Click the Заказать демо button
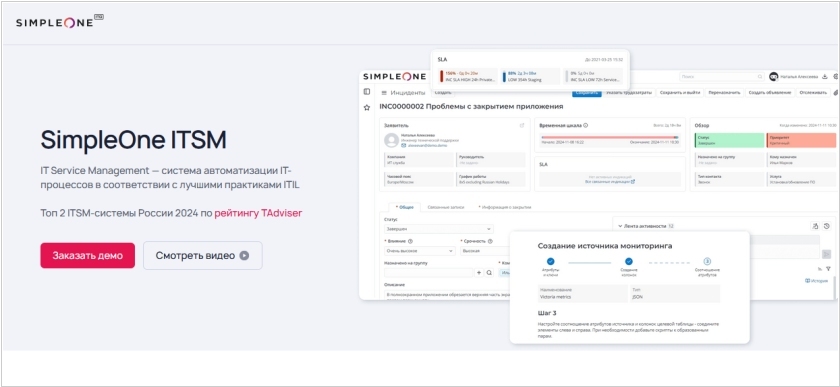Screen dimensions: 840x387 point(87,256)
